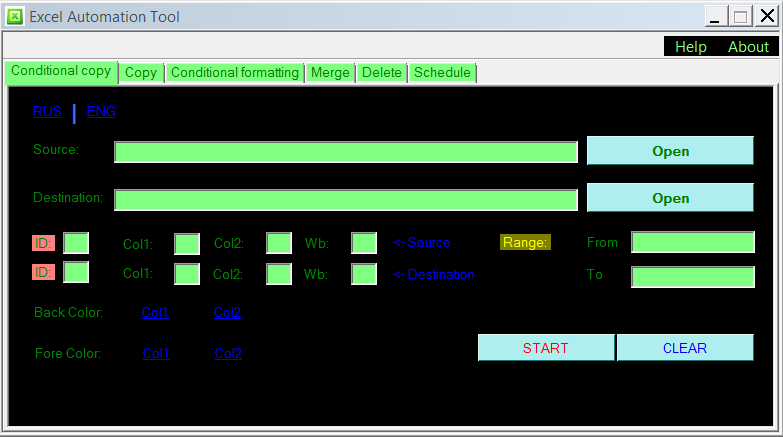Click the 'Fore Color:' label
This screenshot has width=783, height=437.
point(68,354)
